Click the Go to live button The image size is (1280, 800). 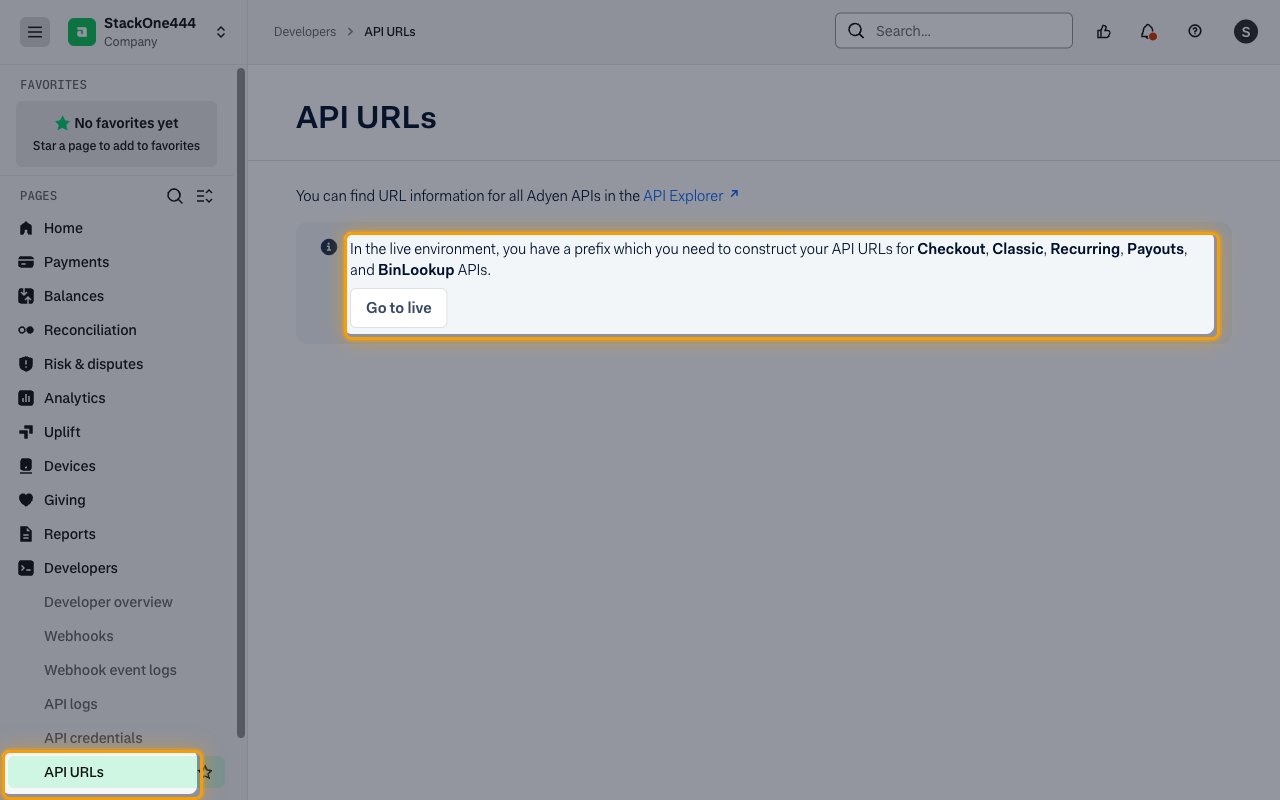point(398,308)
